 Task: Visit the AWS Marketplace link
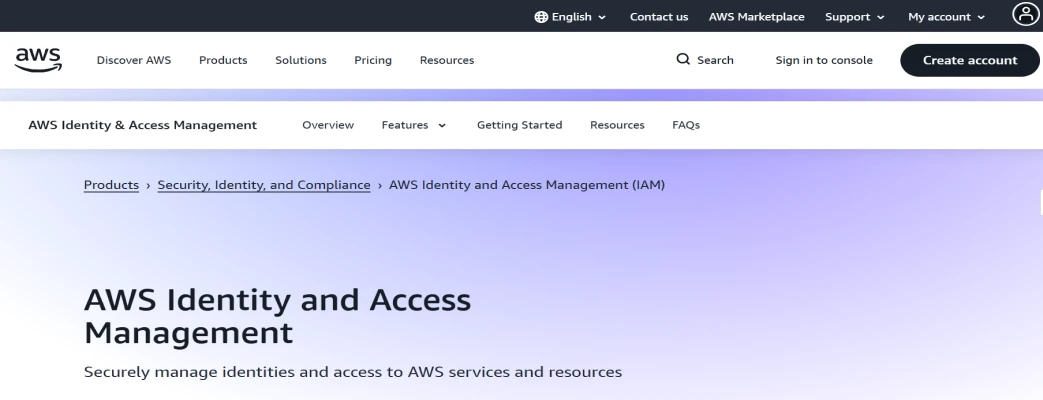[756, 17]
